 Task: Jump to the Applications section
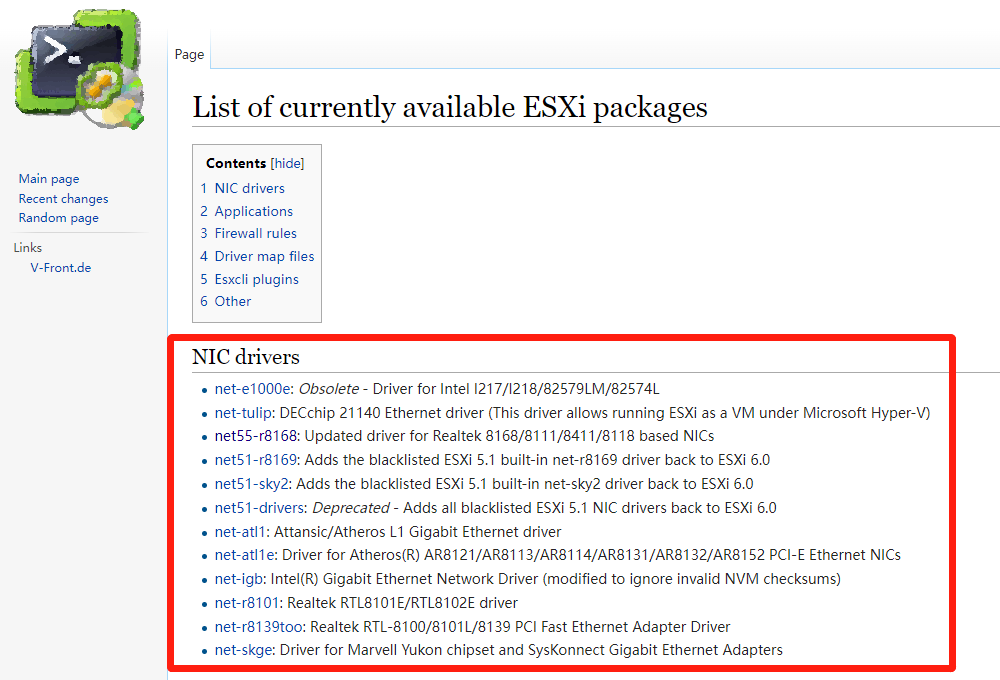(253, 211)
